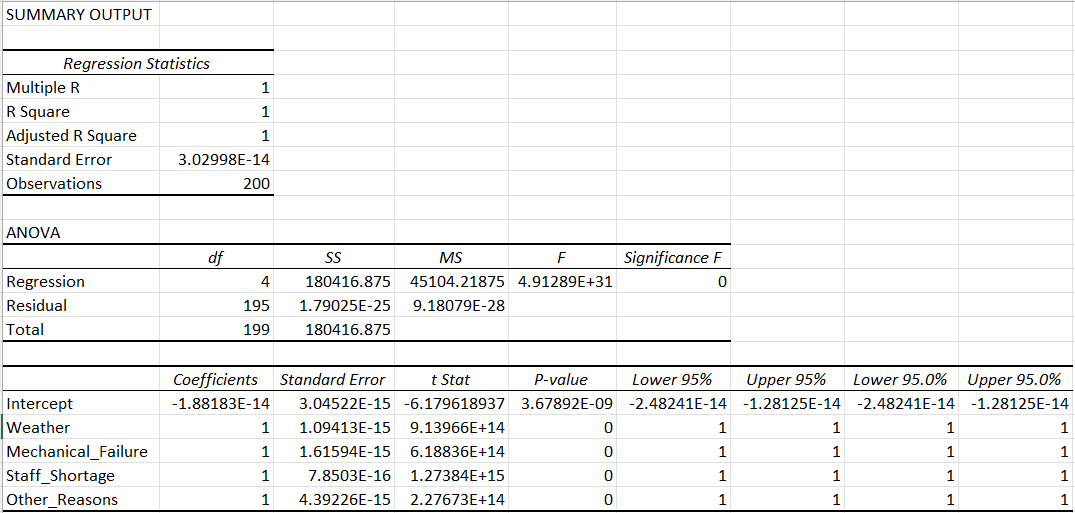Image resolution: width=1075 pixels, height=513 pixels.
Task: Select the Other_Reasons row label
Action: coord(81,500)
